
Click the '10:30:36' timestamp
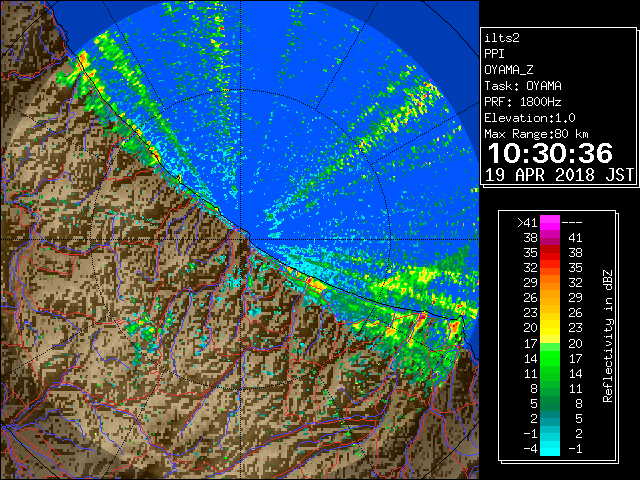[550, 153]
